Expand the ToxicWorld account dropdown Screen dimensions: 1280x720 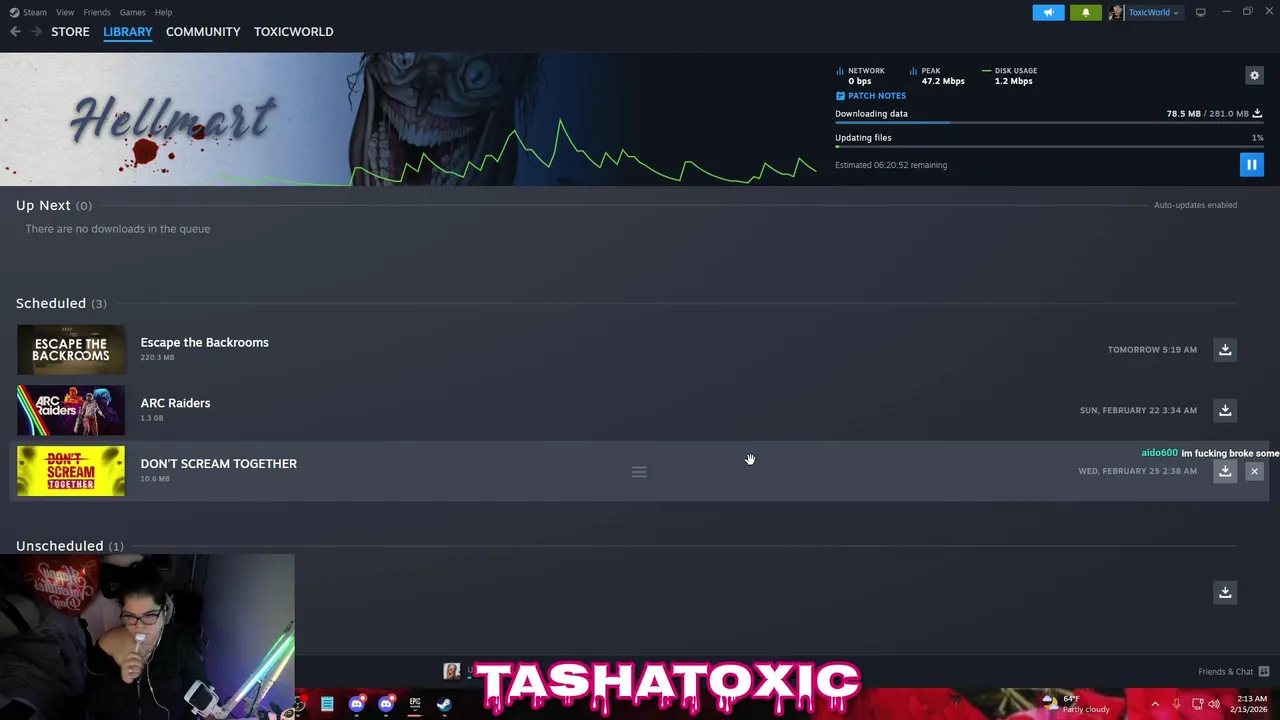[1154, 12]
